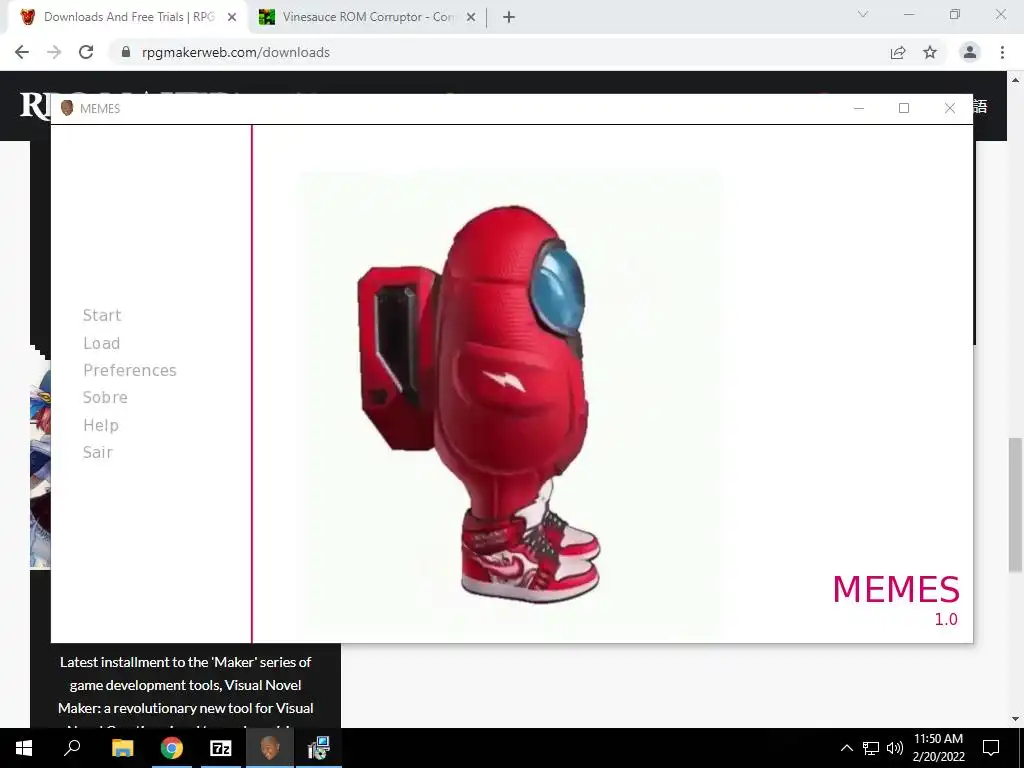The image size is (1024, 768).
Task: Minimize the MEMES window
Action: coord(859,108)
